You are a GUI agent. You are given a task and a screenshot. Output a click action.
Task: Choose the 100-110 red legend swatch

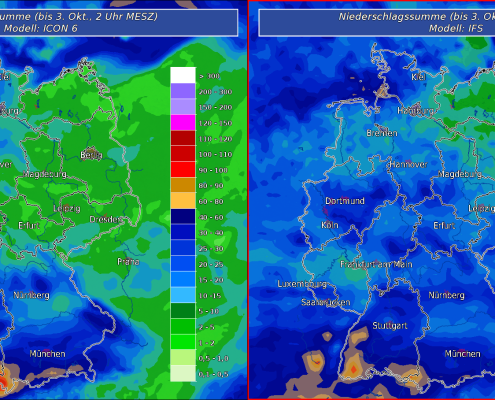[x=183, y=154]
